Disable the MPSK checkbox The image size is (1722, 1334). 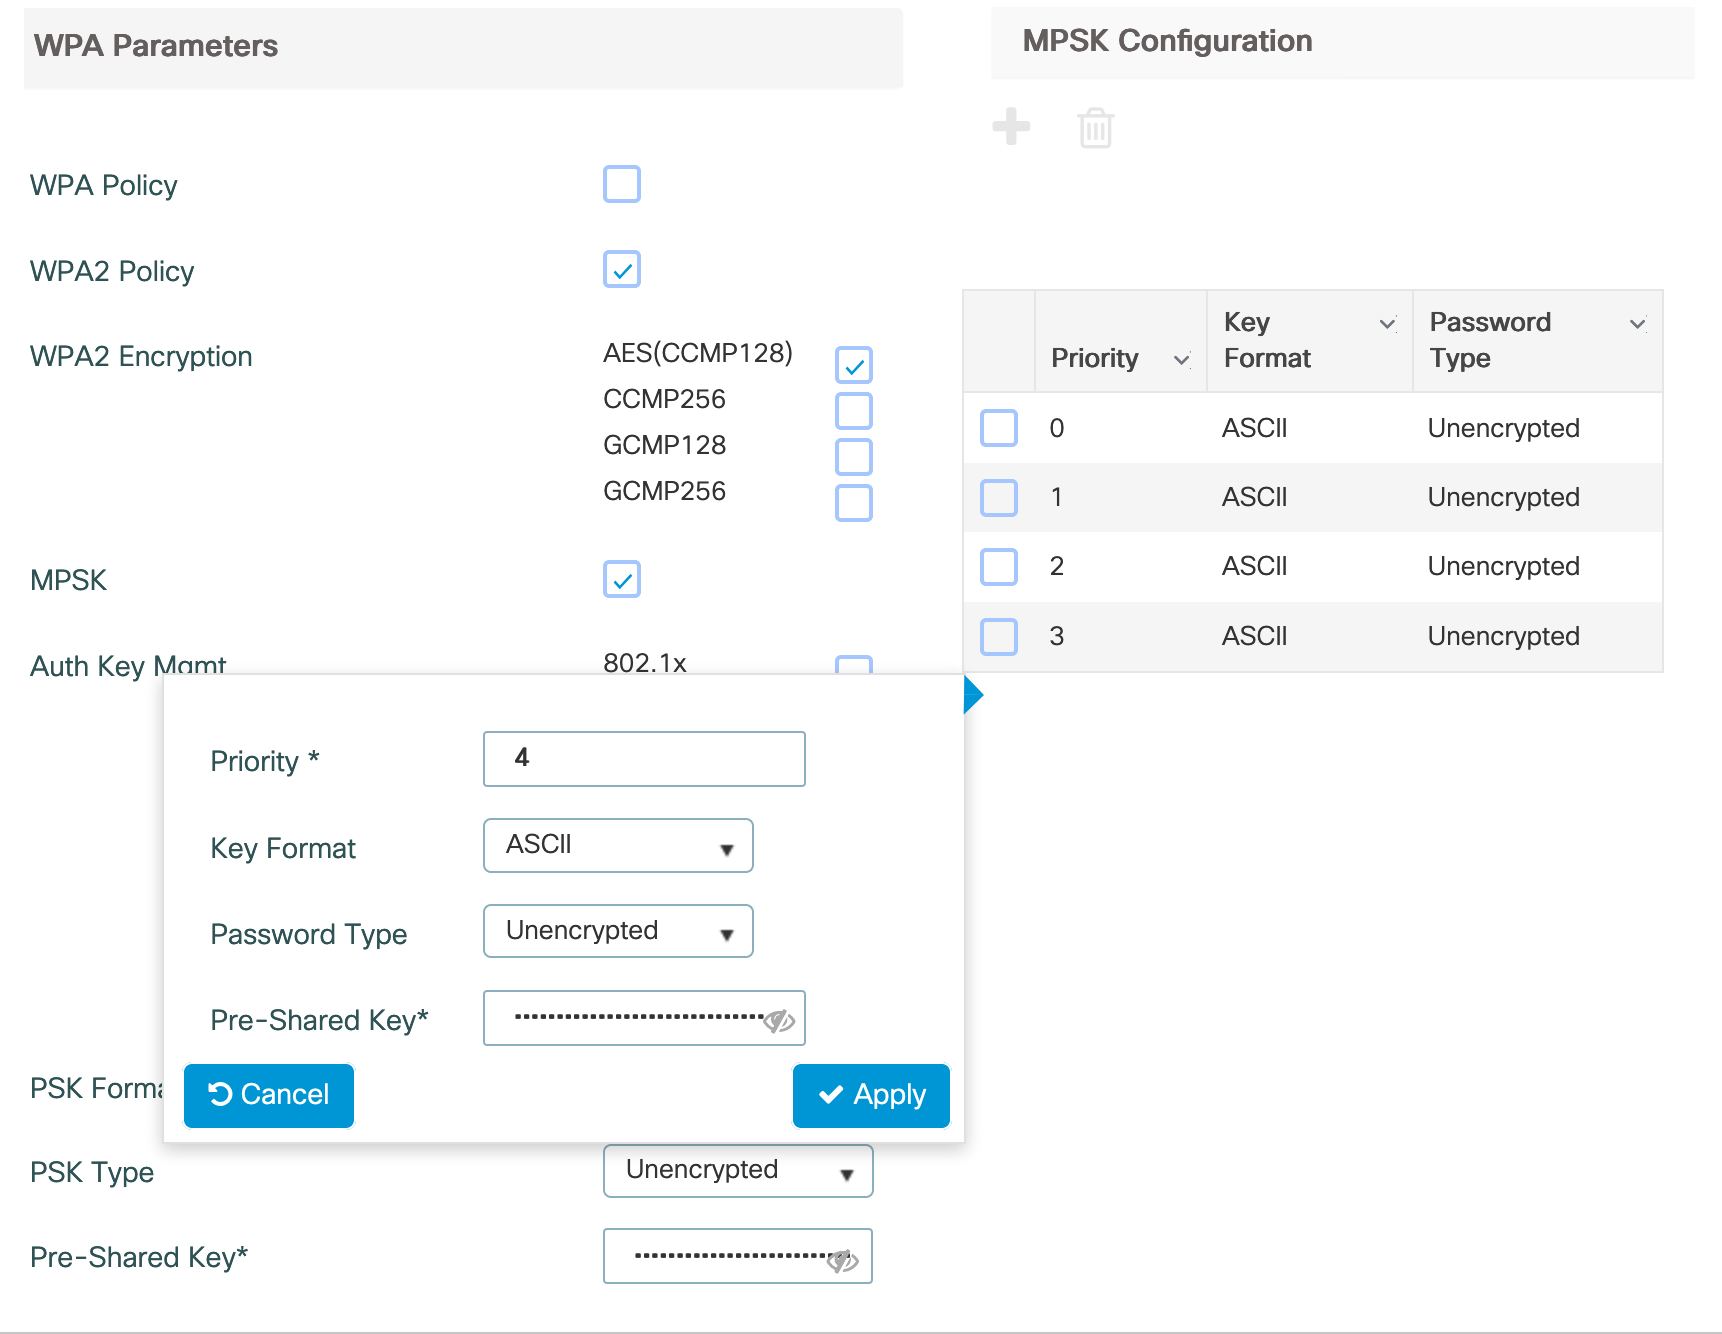coord(621,579)
